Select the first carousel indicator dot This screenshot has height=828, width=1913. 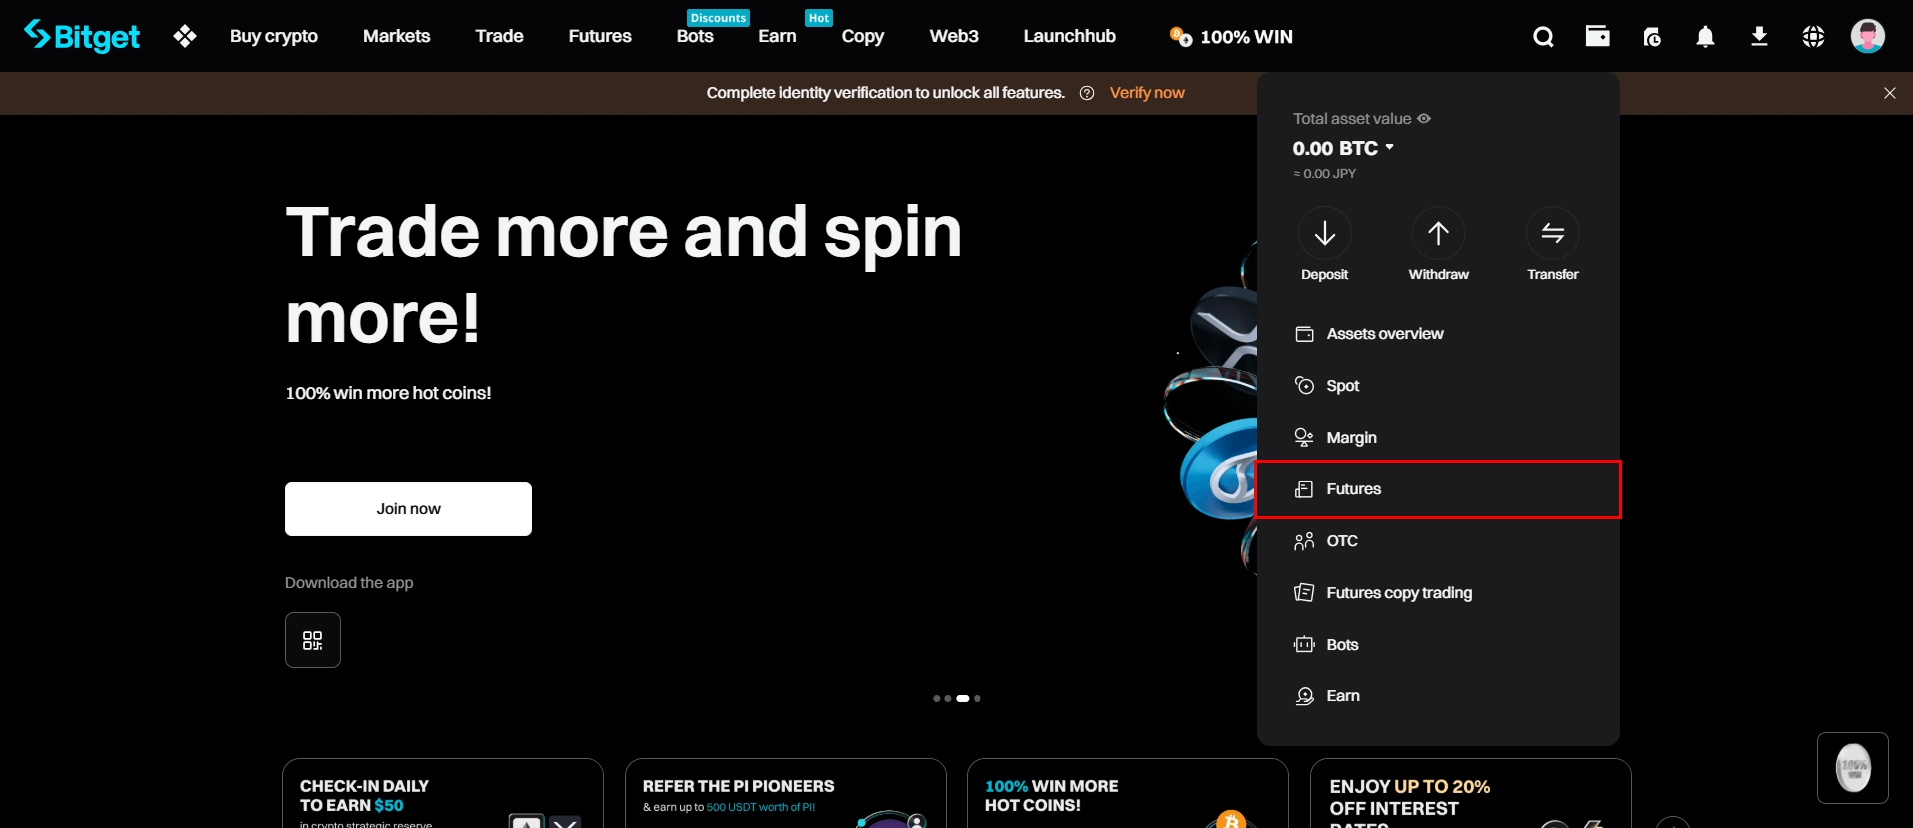(x=936, y=699)
